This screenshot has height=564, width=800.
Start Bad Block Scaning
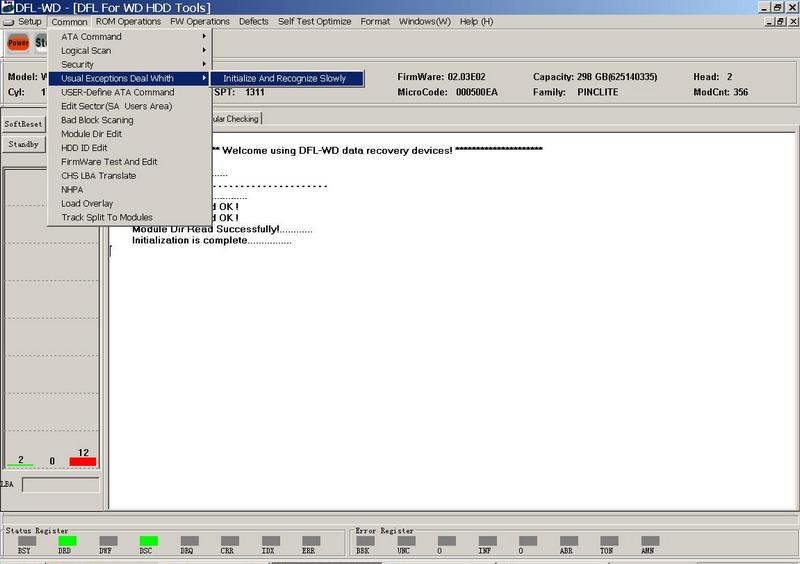130,120
